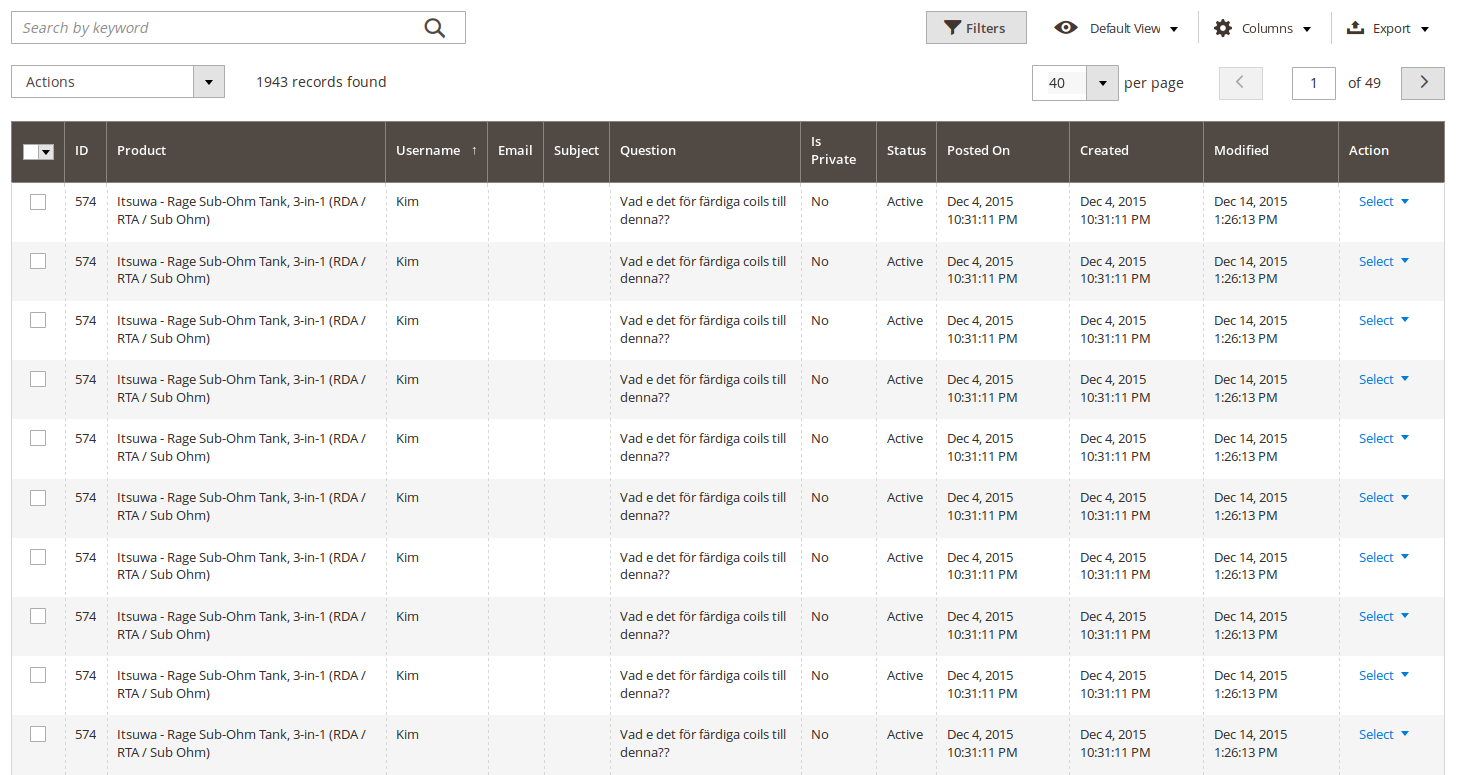This screenshot has height=775, width=1457.
Task: Sort by the Posted On column header
Action: [x=1002, y=150]
